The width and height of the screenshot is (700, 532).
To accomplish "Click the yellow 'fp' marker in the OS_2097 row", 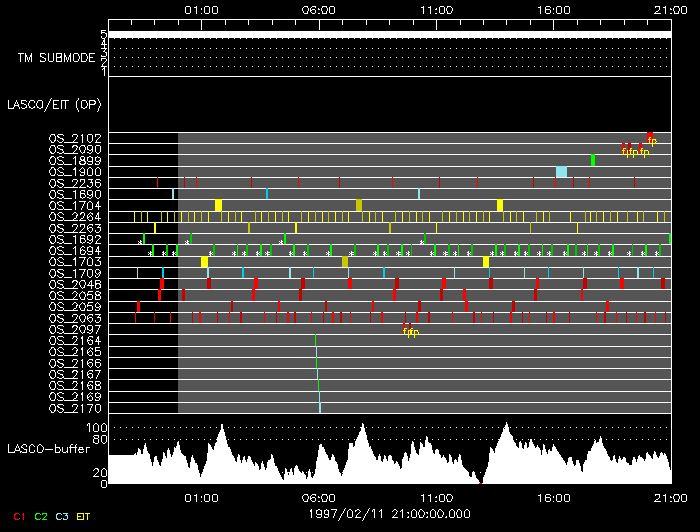I will point(410,331).
